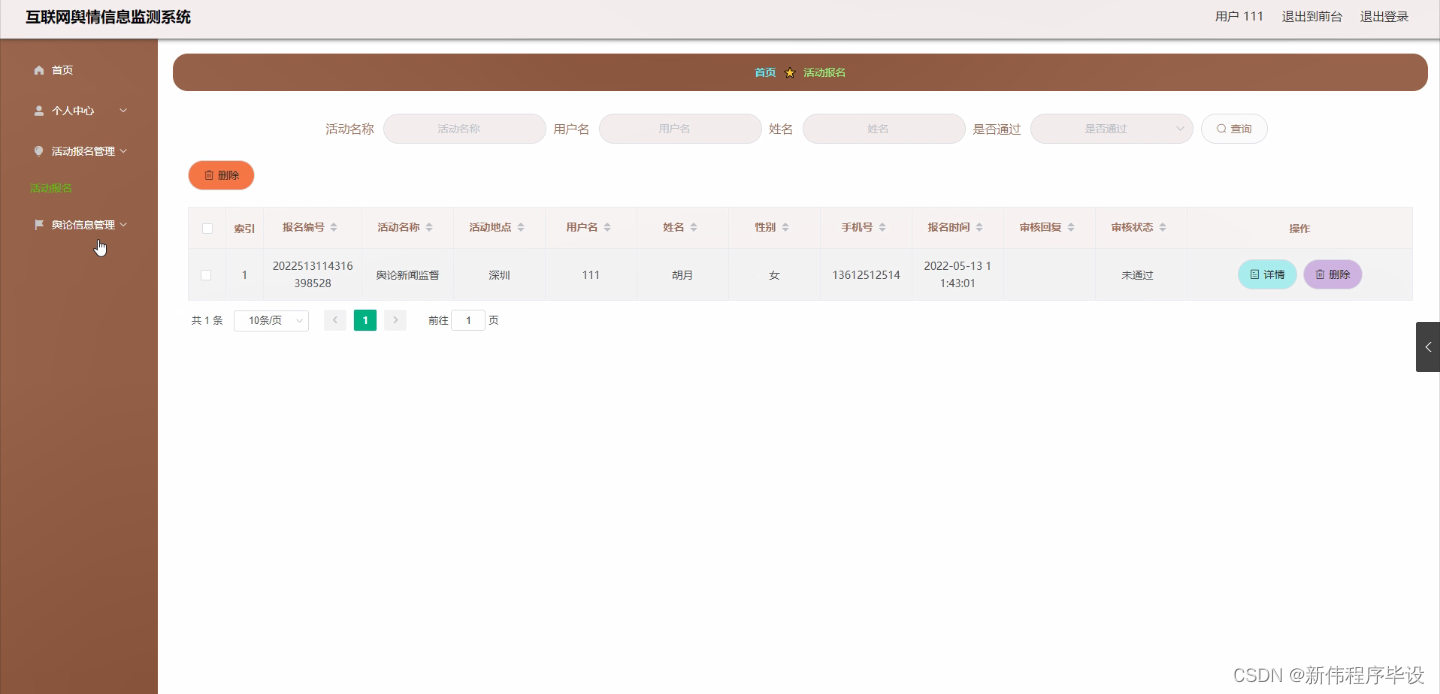Click the 共 1 条 total count text
The image size is (1440, 694).
point(207,321)
